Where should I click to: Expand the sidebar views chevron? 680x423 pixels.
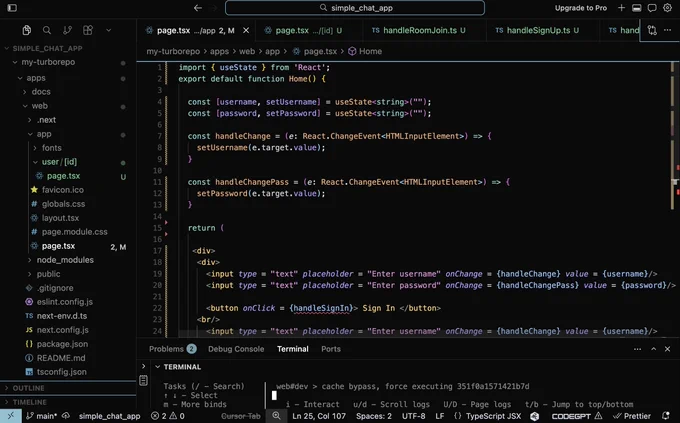(108, 30)
